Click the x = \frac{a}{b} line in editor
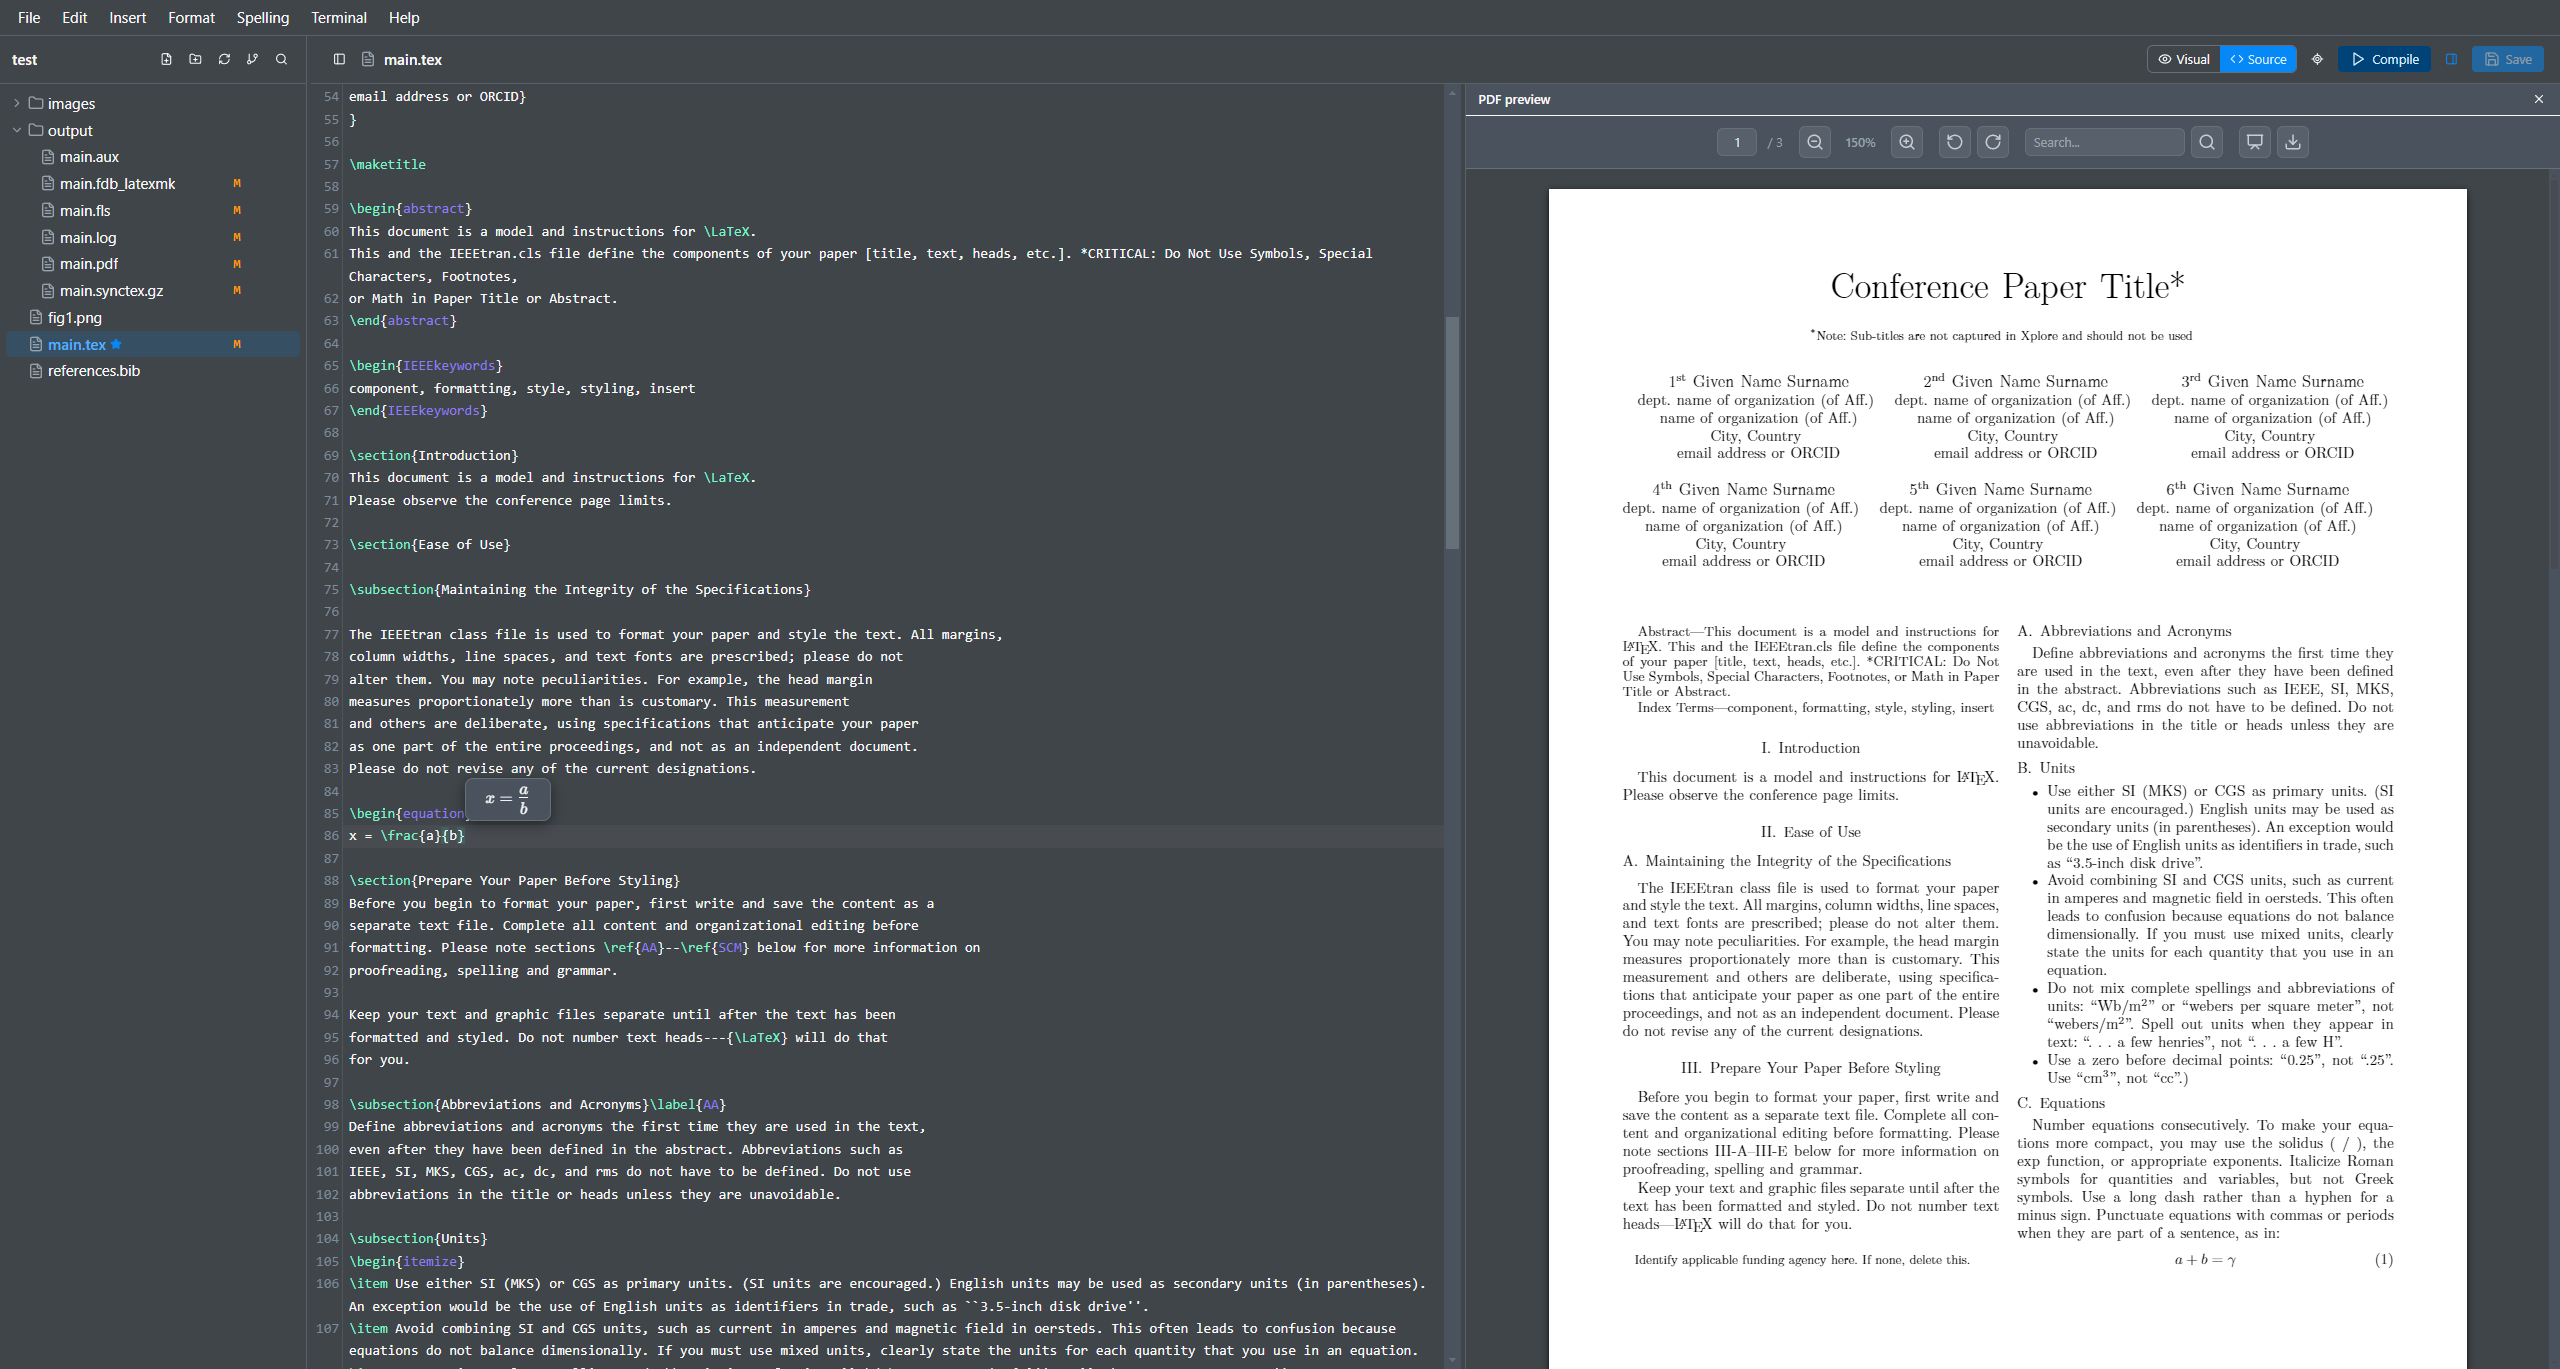Viewport: 2560px width, 1369px height. click(x=407, y=836)
